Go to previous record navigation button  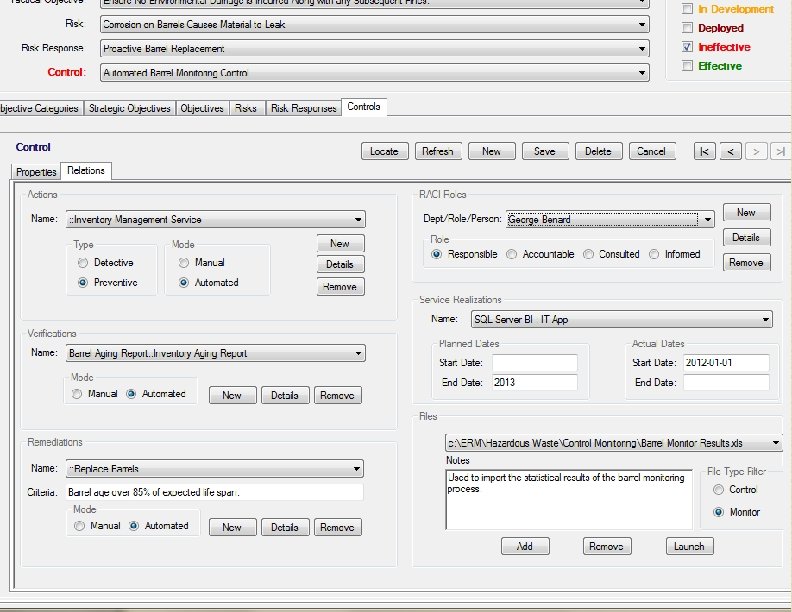click(730, 151)
